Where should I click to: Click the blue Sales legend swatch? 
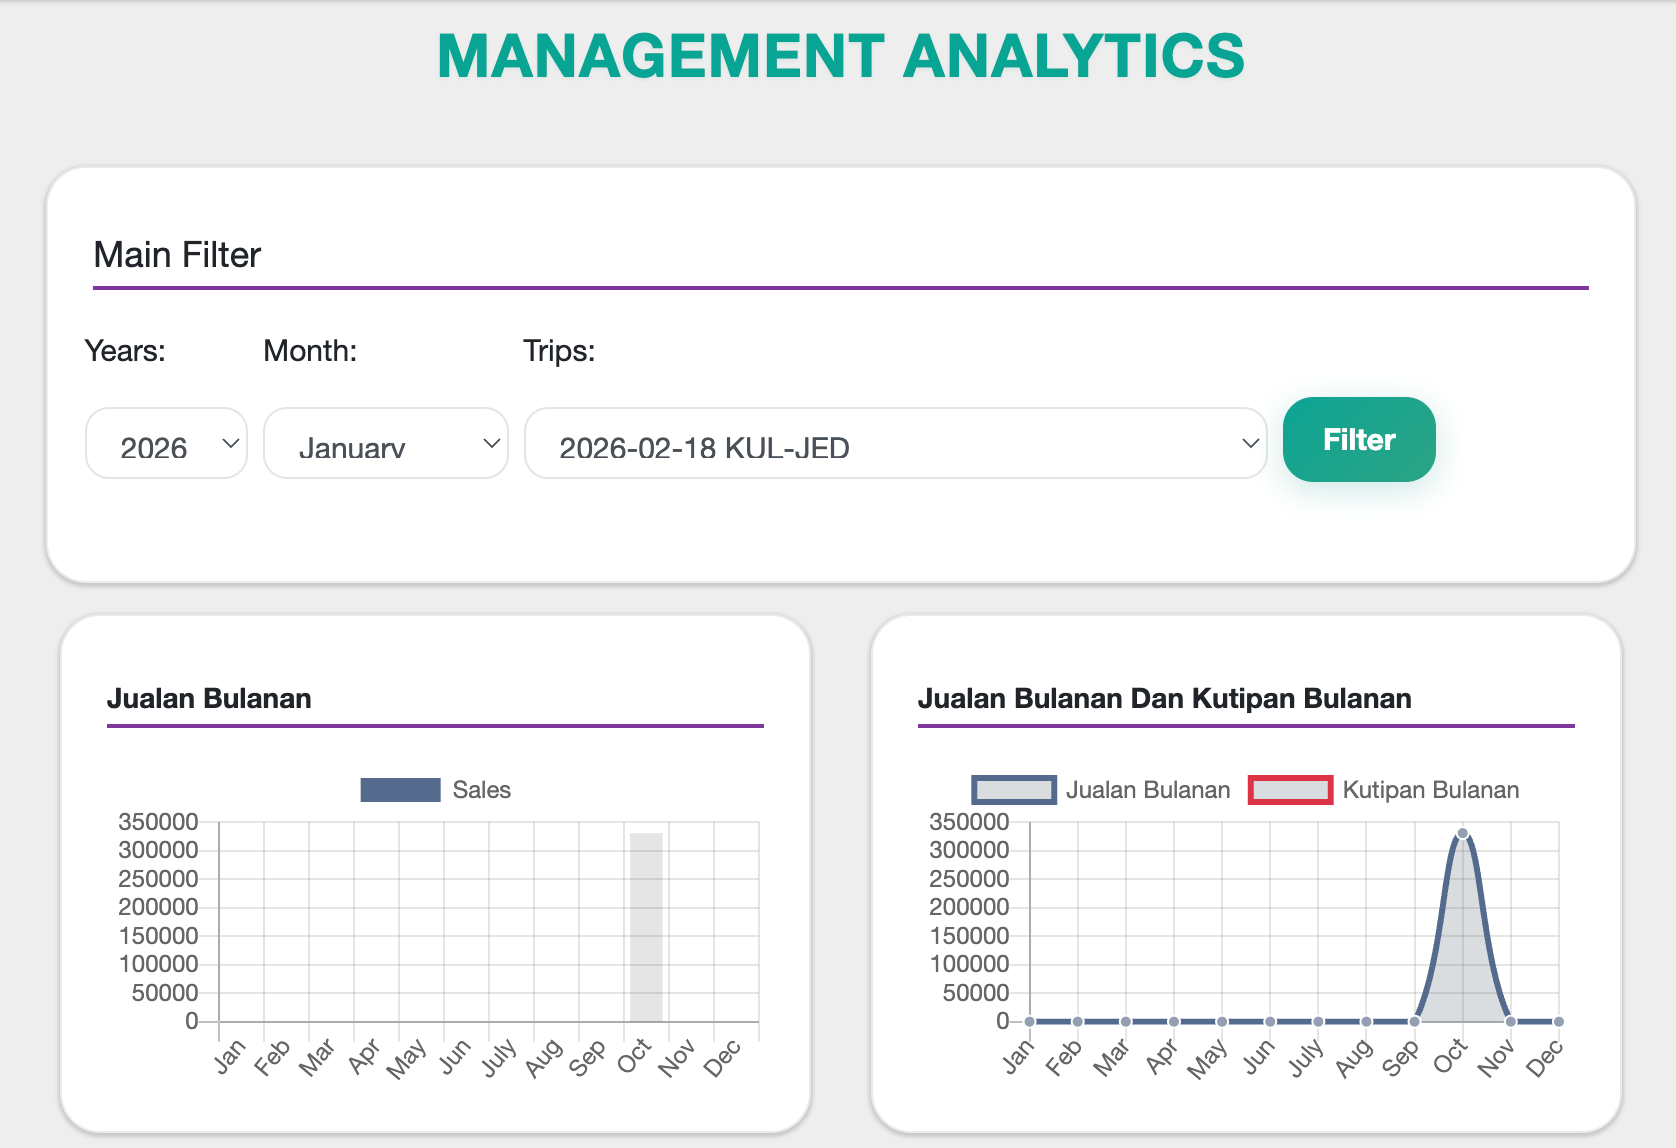tap(399, 790)
